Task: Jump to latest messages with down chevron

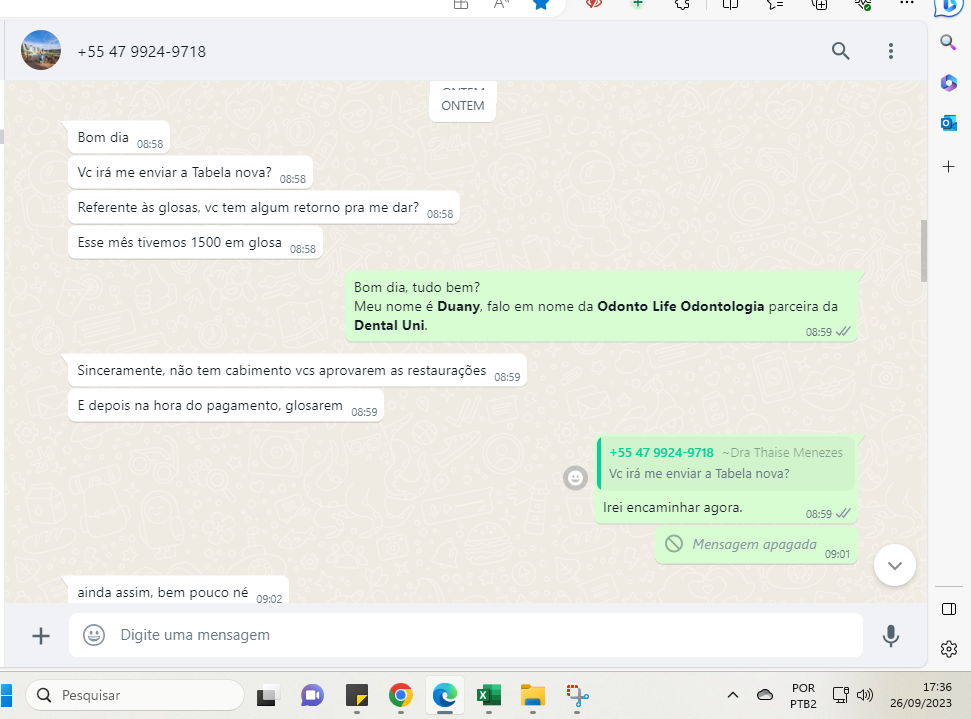Action: tap(894, 565)
